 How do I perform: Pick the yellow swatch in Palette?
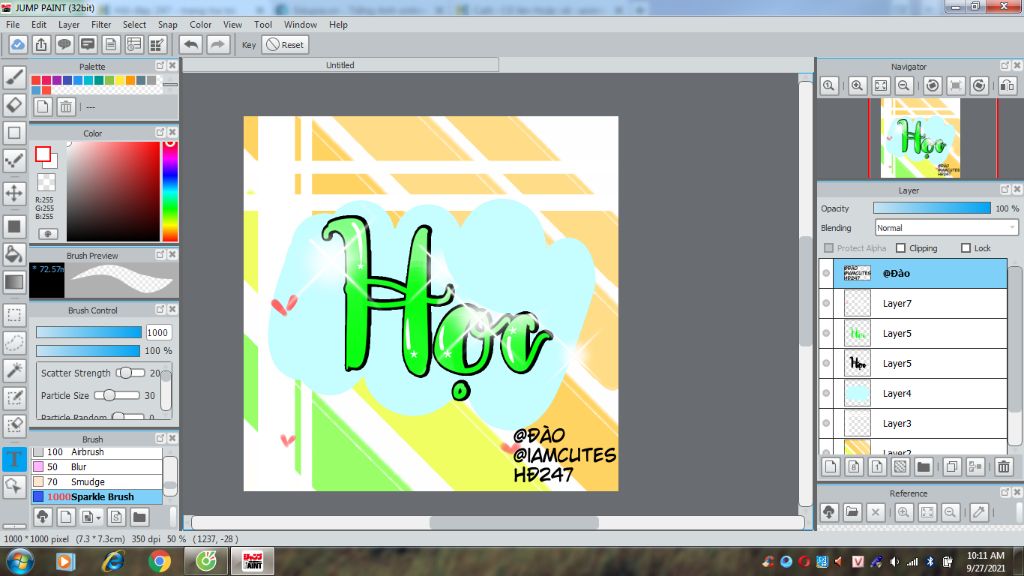(120, 80)
